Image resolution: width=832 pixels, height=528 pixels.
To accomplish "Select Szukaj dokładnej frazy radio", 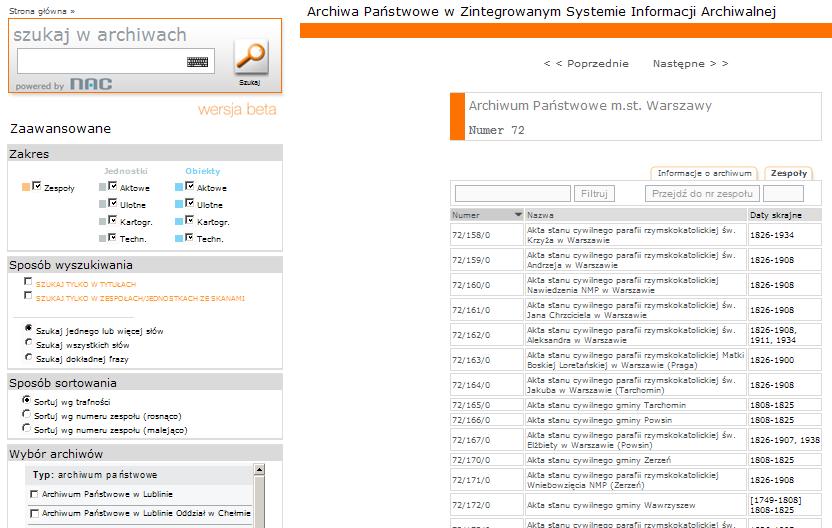I will pos(28,357).
